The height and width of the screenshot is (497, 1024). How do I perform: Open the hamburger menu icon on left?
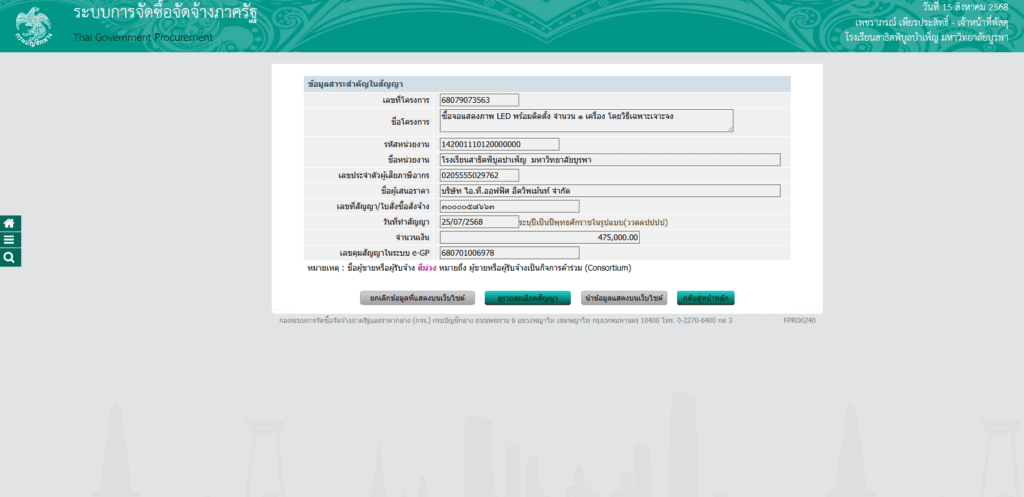coord(9,240)
